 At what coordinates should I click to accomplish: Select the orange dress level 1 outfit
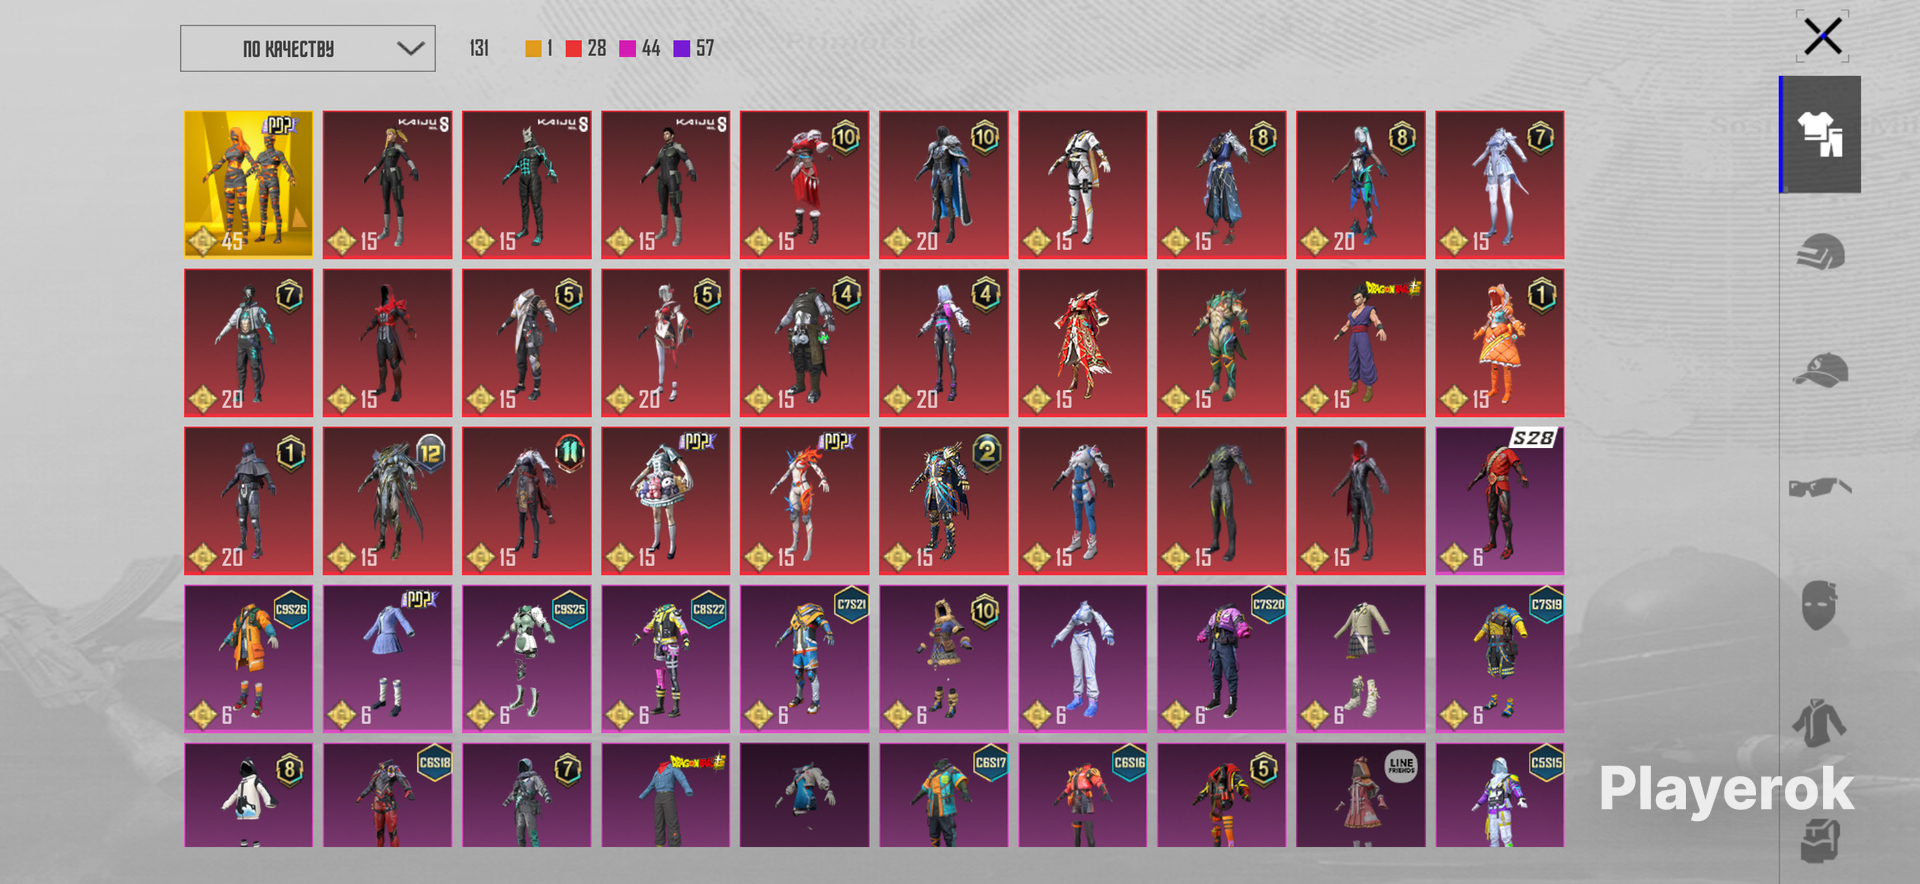(x=1500, y=343)
